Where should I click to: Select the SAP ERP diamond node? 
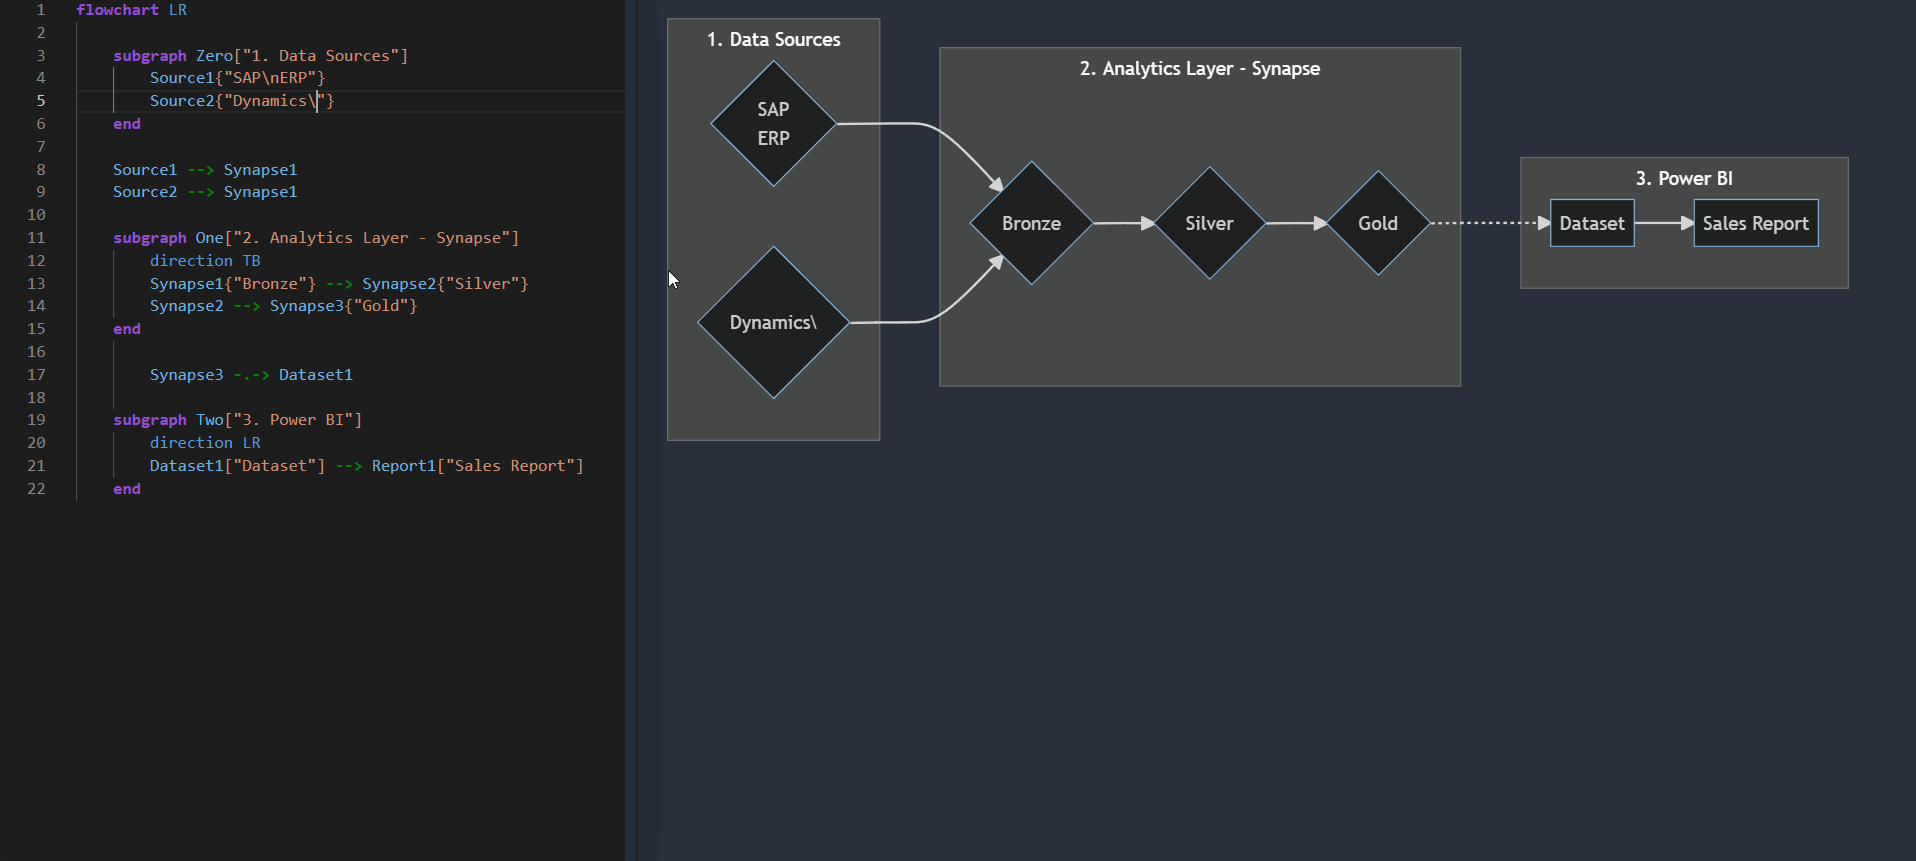tap(773, 124)
